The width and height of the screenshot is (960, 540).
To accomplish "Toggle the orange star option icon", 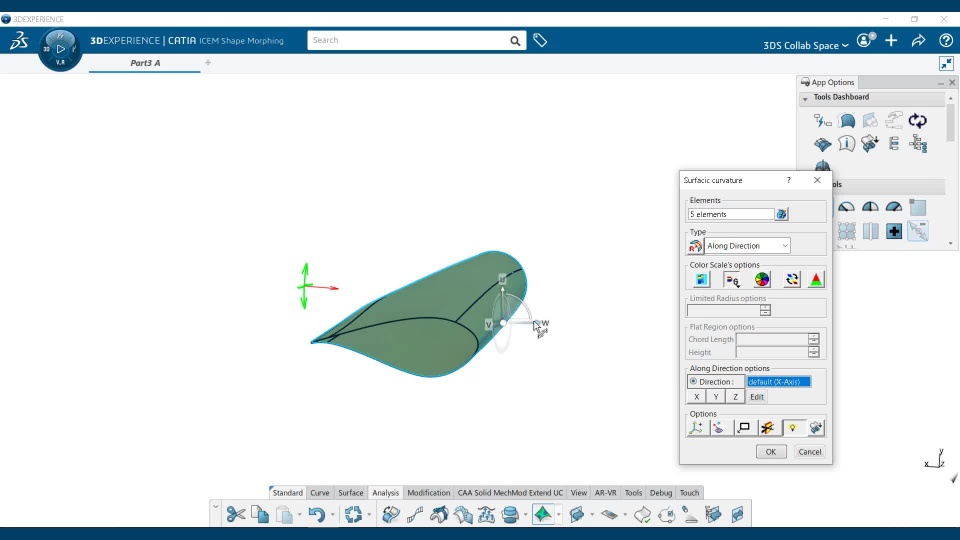I will tap(768, 428).
